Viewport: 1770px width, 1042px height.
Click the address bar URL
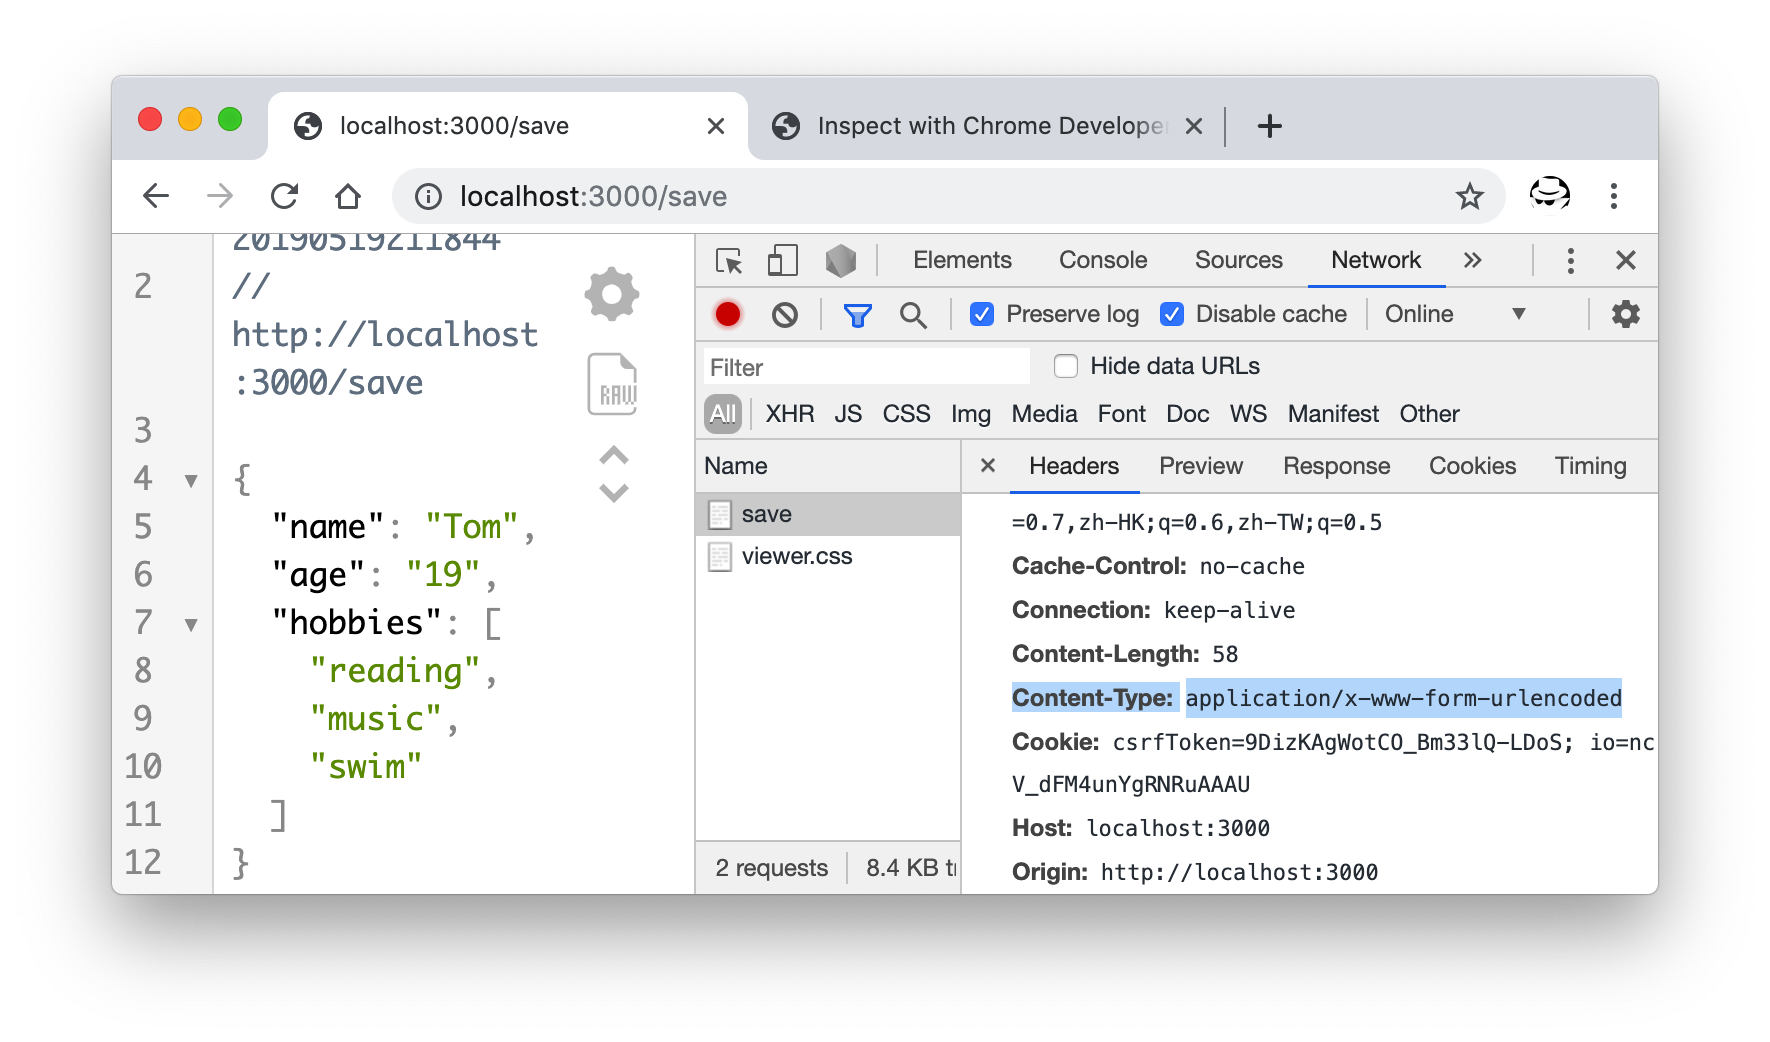pos(594,196)
